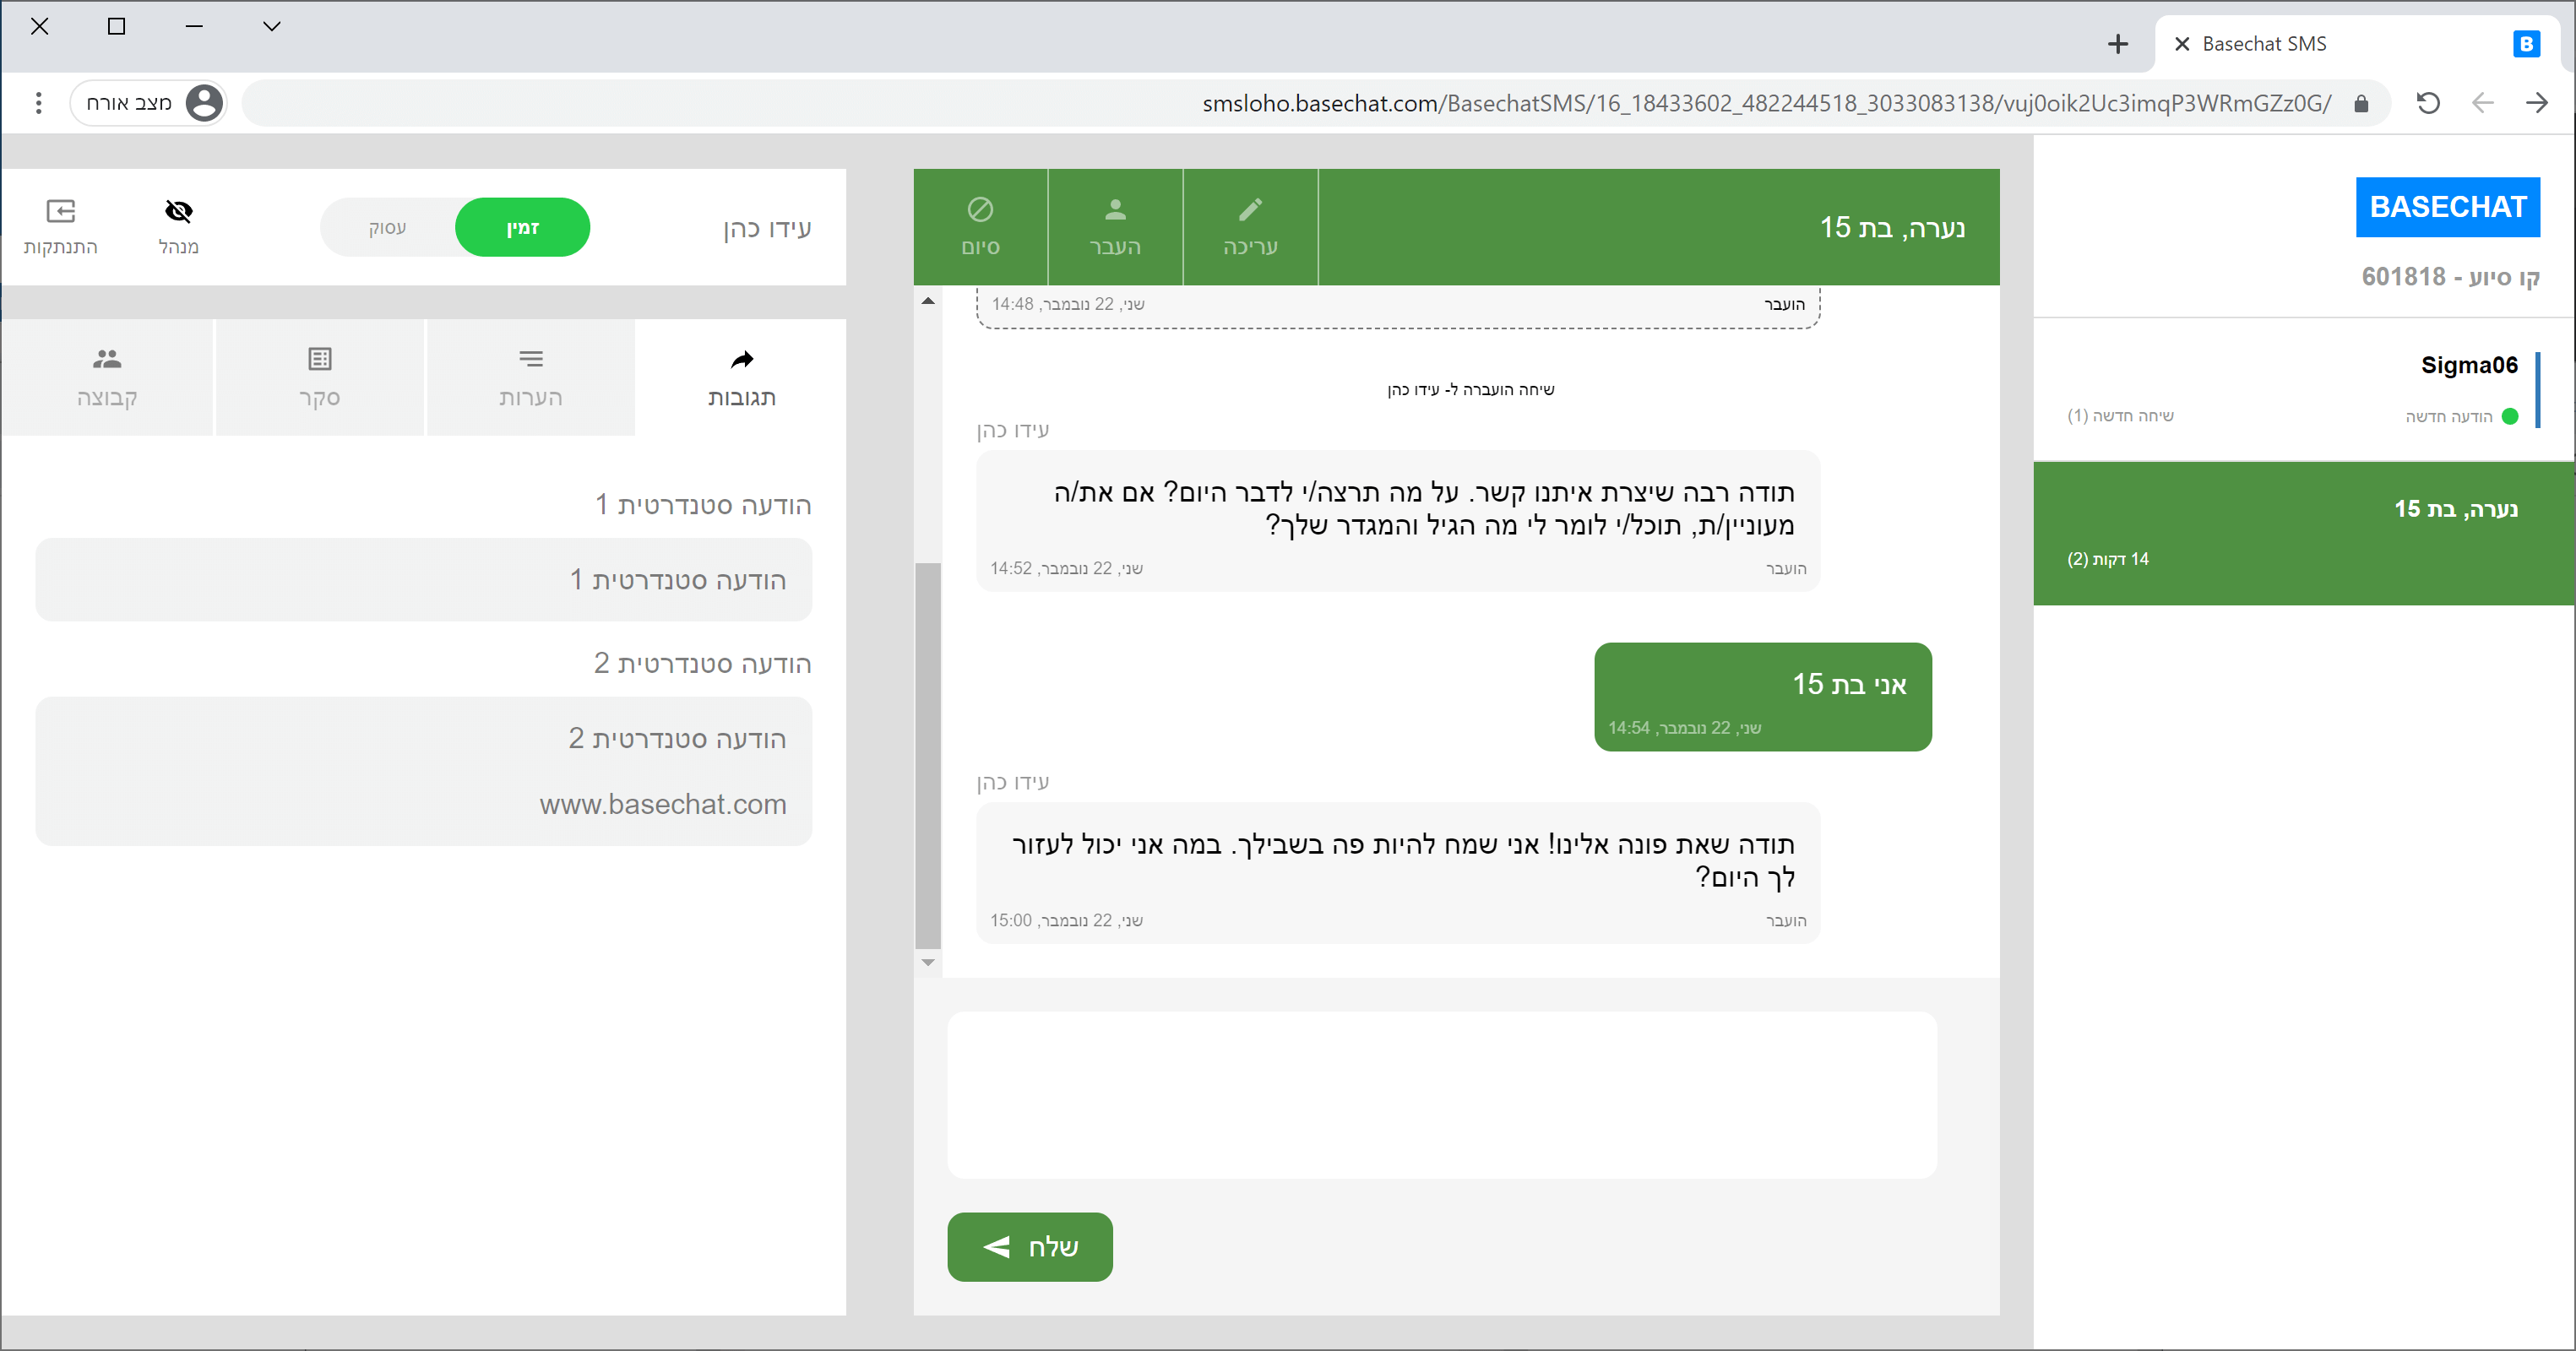Toggle manager (מנהל) hidden eye icon
The width and height of the screenshot is (2576, 1351).
[x=178, y=212]
